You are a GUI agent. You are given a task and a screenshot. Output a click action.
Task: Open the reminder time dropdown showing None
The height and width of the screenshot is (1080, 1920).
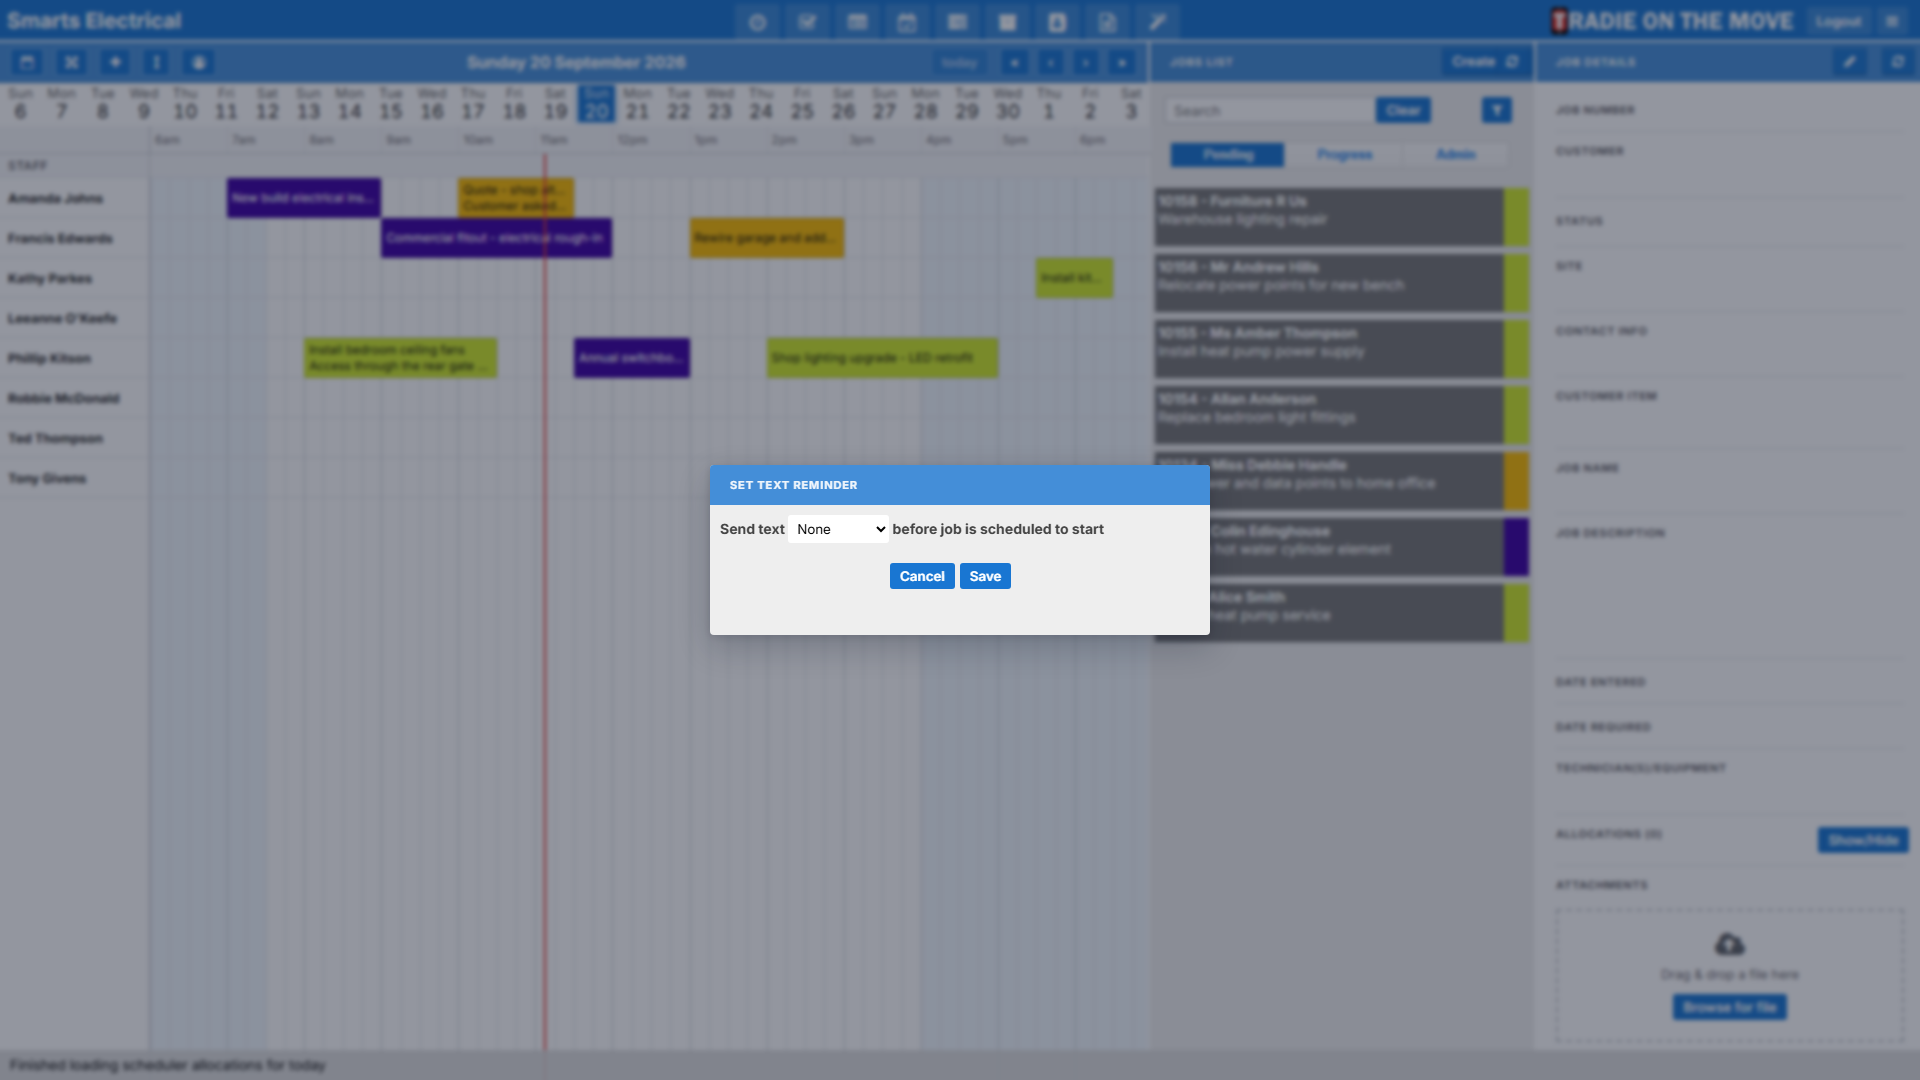tap(838, 529)
